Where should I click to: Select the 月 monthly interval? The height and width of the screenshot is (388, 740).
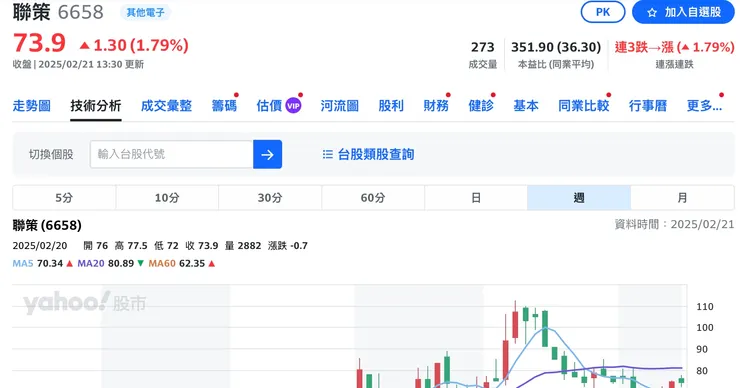point(682,198)
